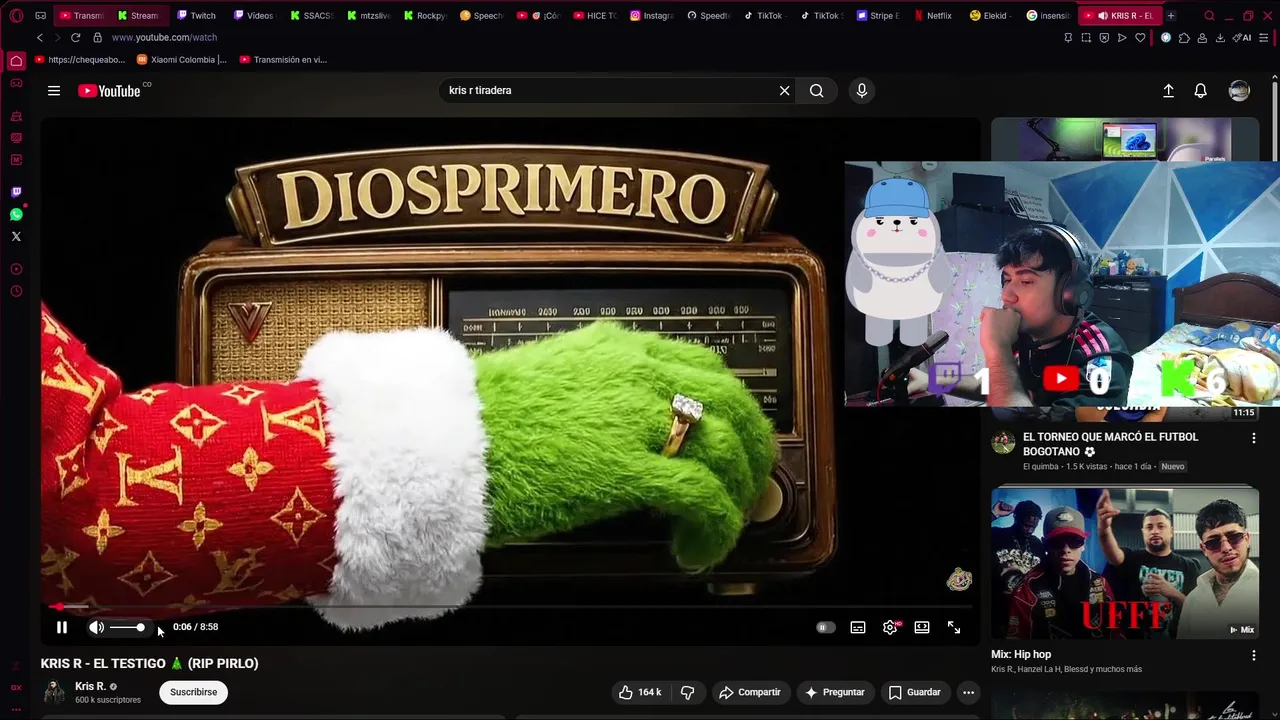Screen dimensions: 1280x720
Task: Click the Preguntar button
Action: pos(834,692)
